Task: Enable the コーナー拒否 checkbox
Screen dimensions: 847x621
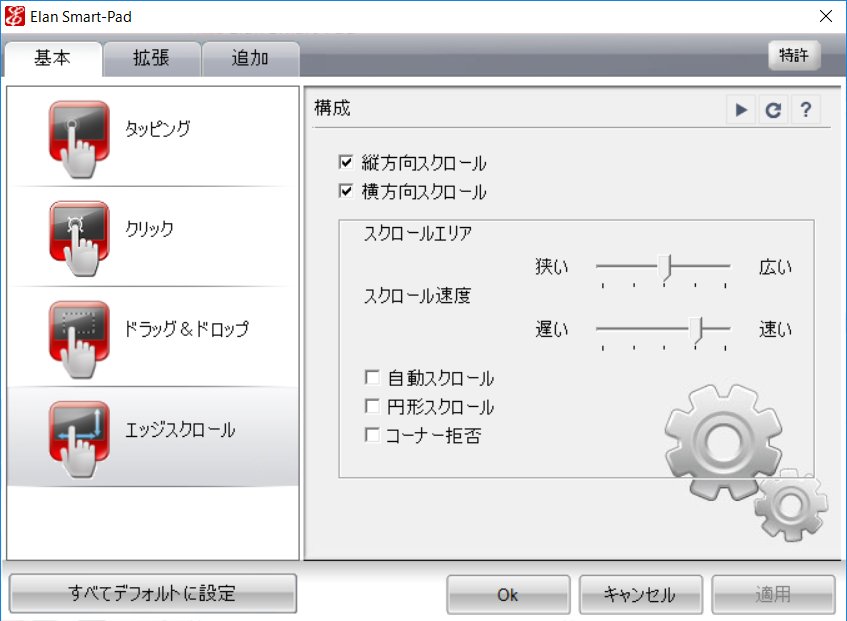Action: 372,435
